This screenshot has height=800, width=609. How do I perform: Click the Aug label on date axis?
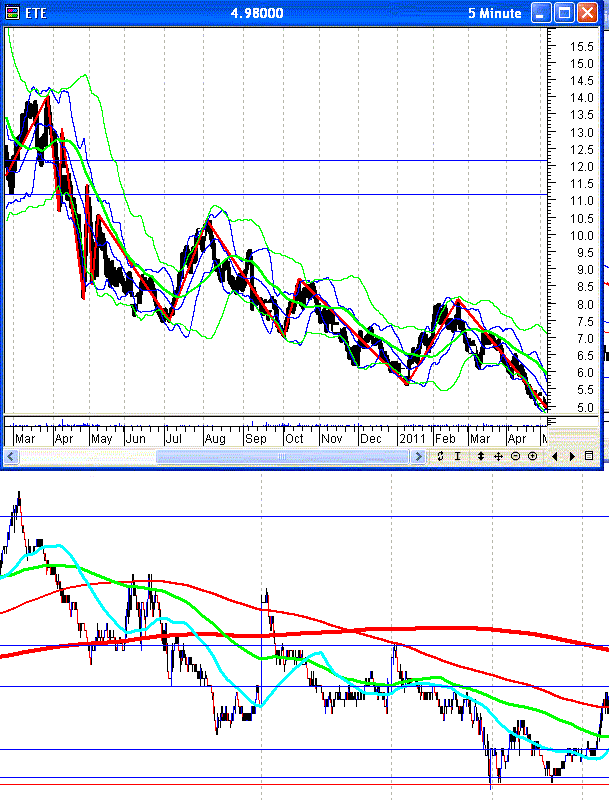[214, 438]
